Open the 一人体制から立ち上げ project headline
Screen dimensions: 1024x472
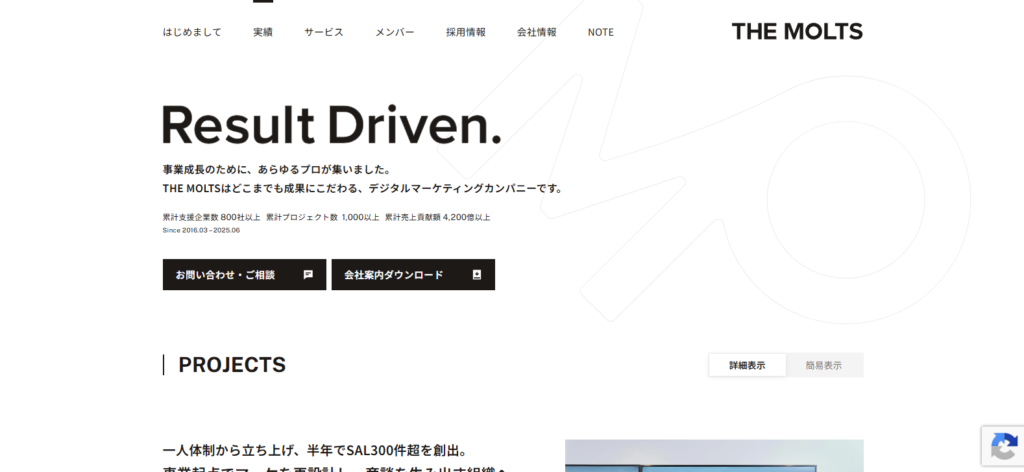[x=334, y=461]
